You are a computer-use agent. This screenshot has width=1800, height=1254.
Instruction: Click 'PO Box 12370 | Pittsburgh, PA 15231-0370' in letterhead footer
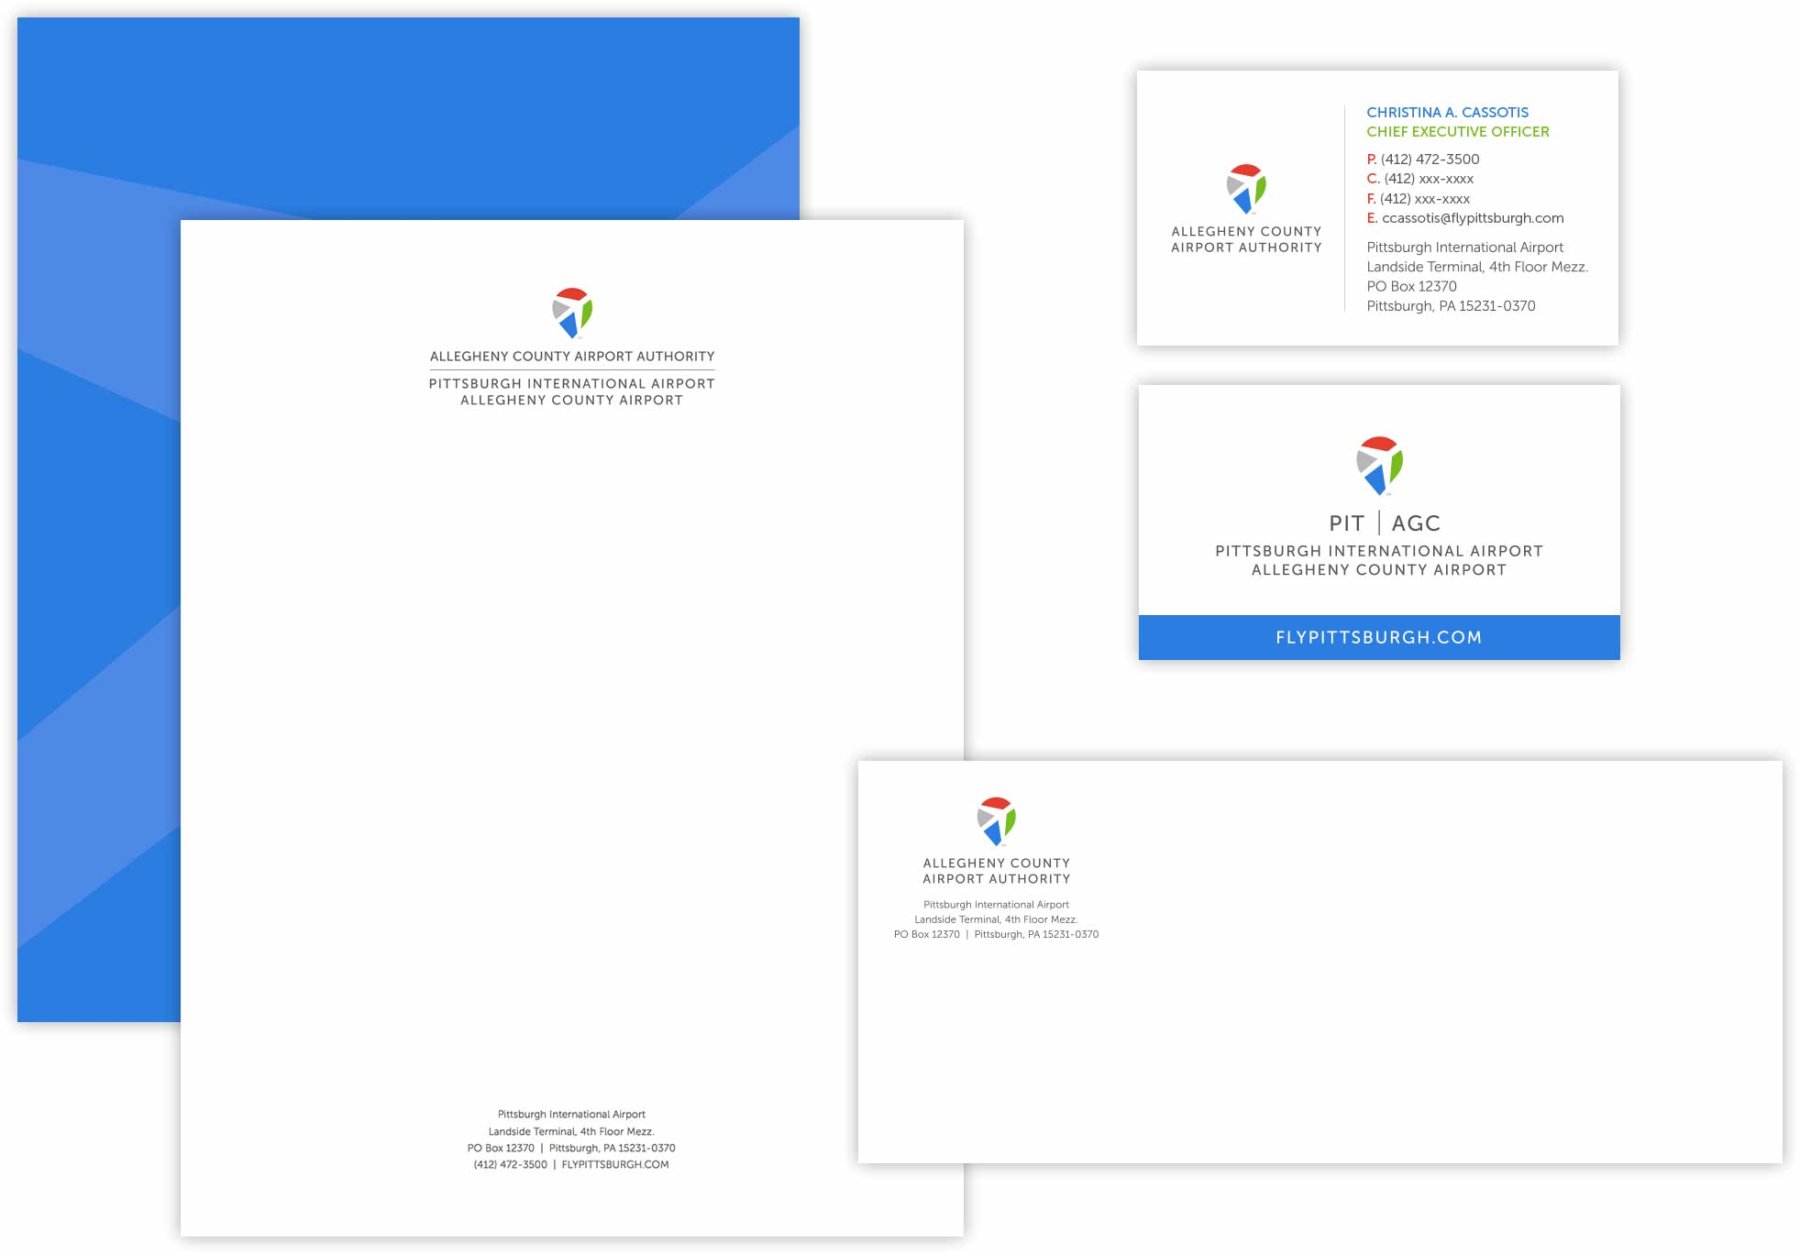571,1148
